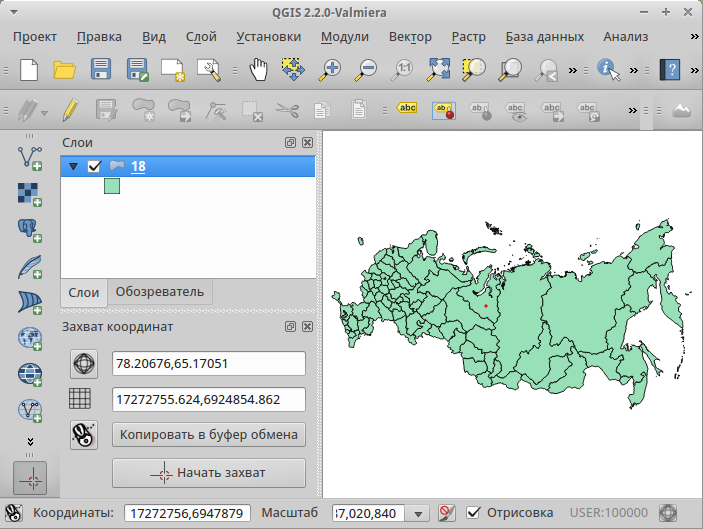The image size is (703, 529).
Task: Toggle the Отрисовка render checkbox
Action: coord(475,513)
